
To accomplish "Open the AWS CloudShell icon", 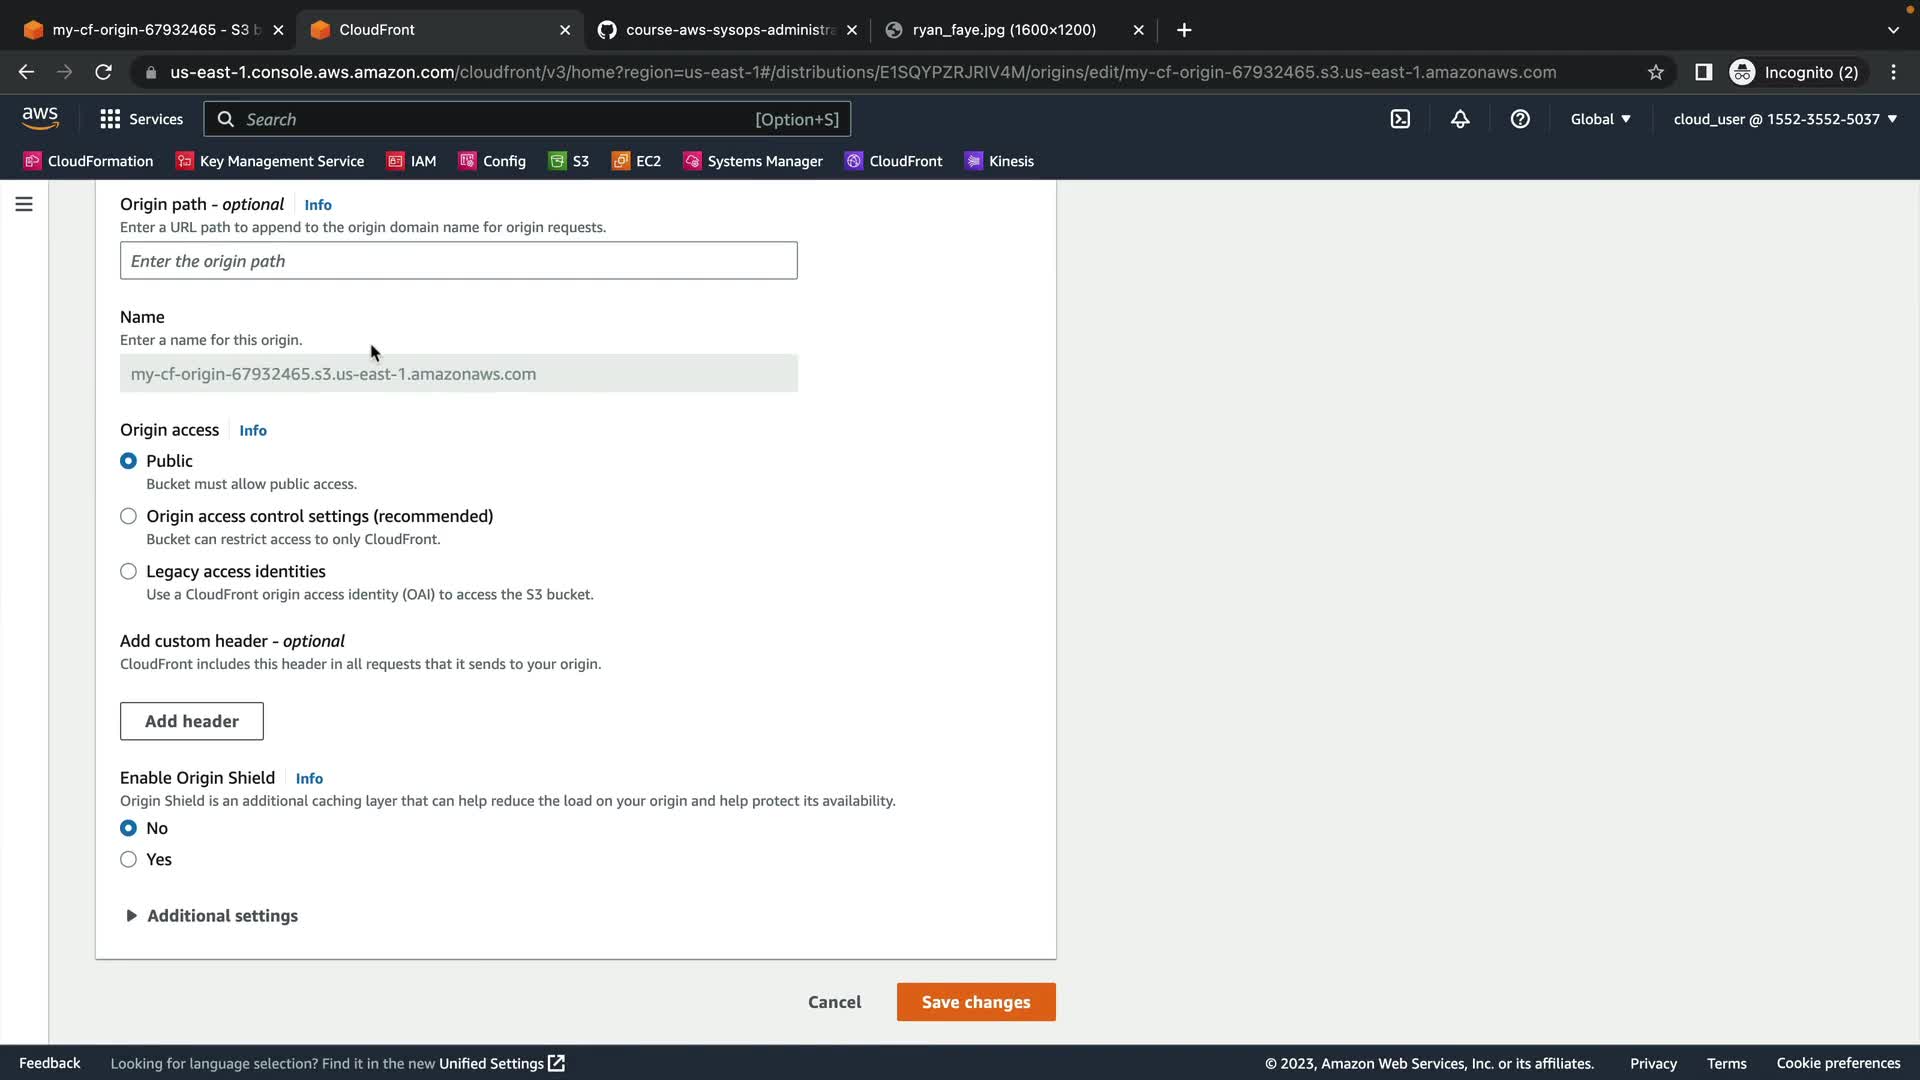I will click(x=1400, y=119).
